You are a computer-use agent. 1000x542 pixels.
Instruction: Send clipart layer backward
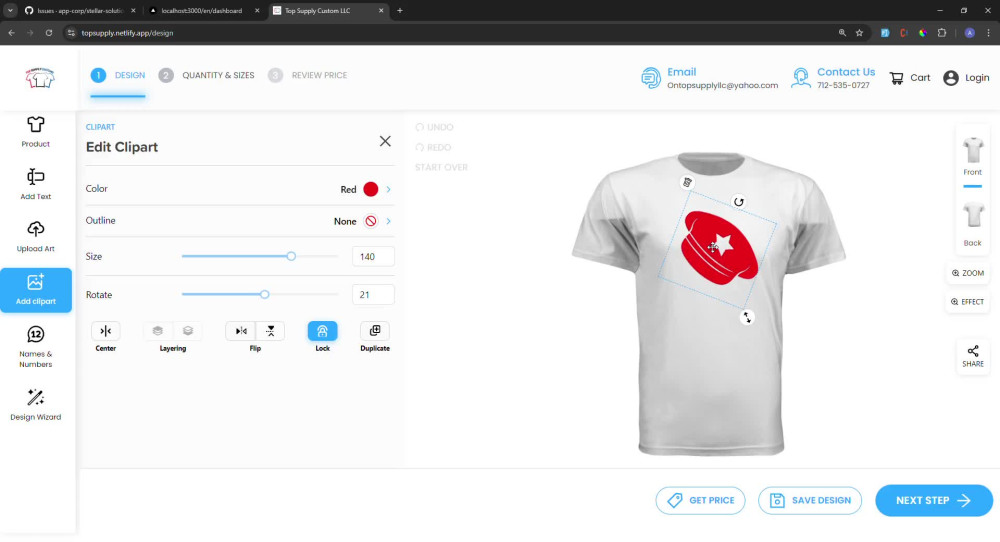click(188, 331)
